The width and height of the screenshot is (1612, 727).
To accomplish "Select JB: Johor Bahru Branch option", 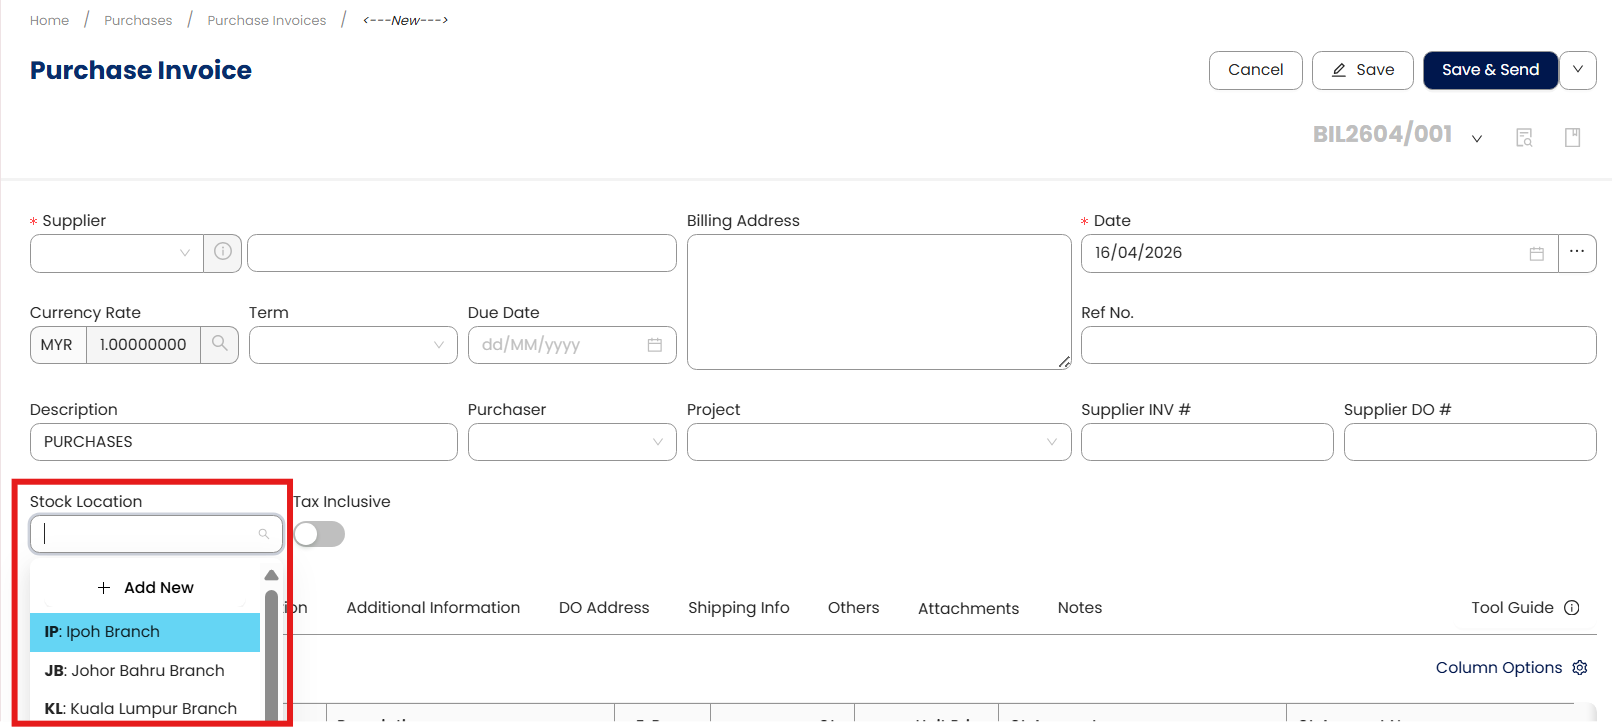I will 134,670.
